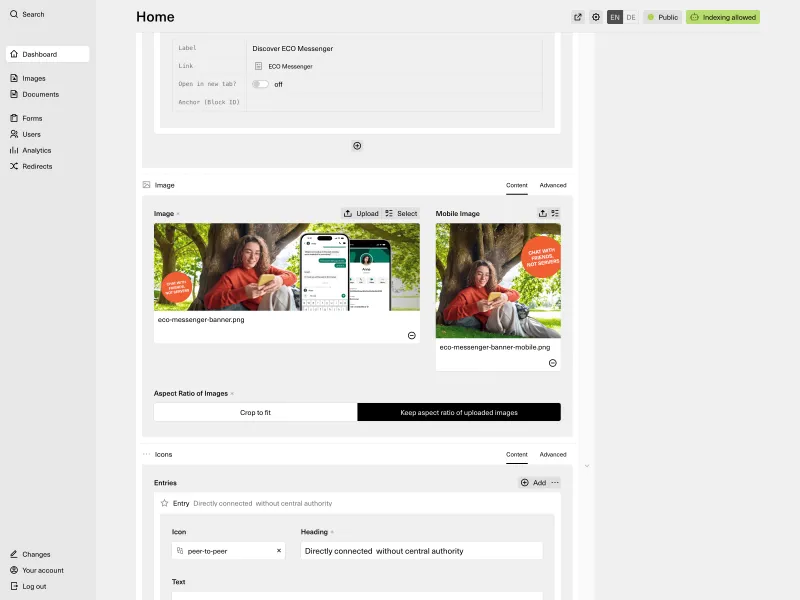Screen dimensions: 800x600
Task: Click the settings gear icon in toolbar
Action: pos(597,17)
